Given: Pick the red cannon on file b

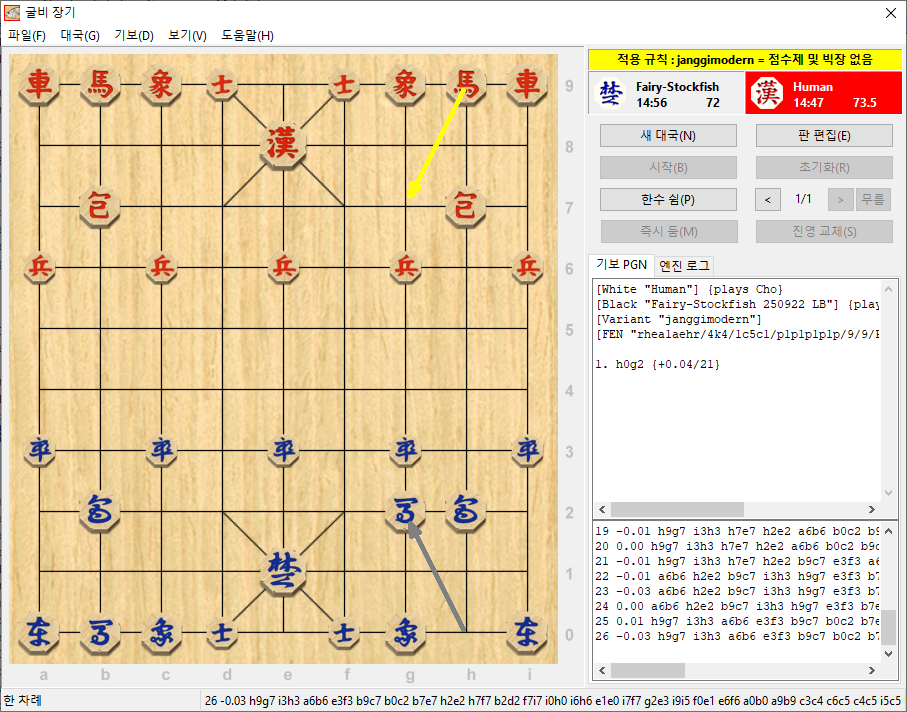Looking at the screenshot, I should click(100, 207).
